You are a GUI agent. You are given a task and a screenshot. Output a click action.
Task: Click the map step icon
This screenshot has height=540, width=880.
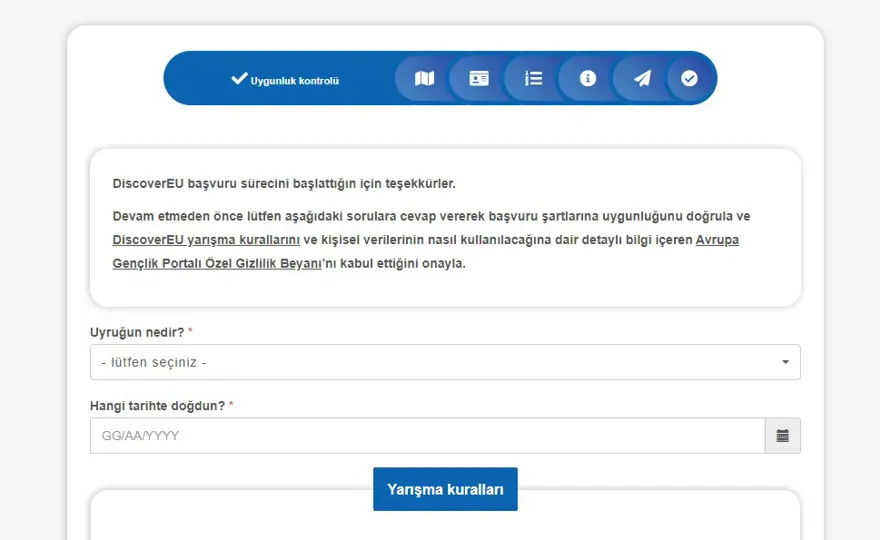[x=424, y=78]
